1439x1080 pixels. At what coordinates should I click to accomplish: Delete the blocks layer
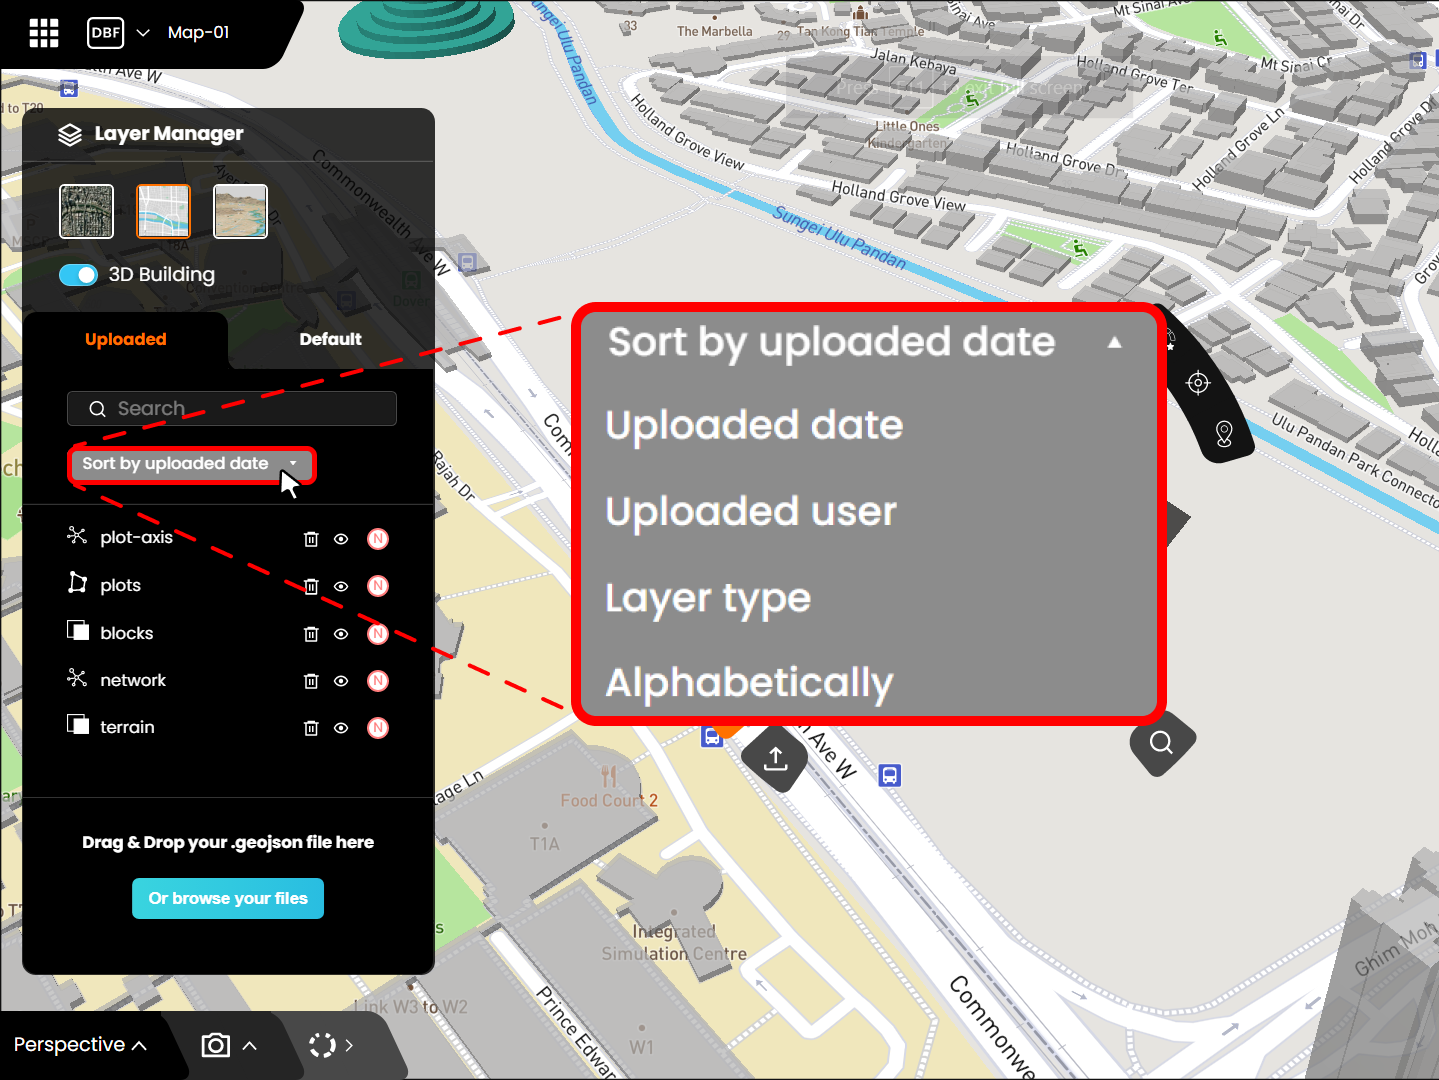click(x=311, y=634)
